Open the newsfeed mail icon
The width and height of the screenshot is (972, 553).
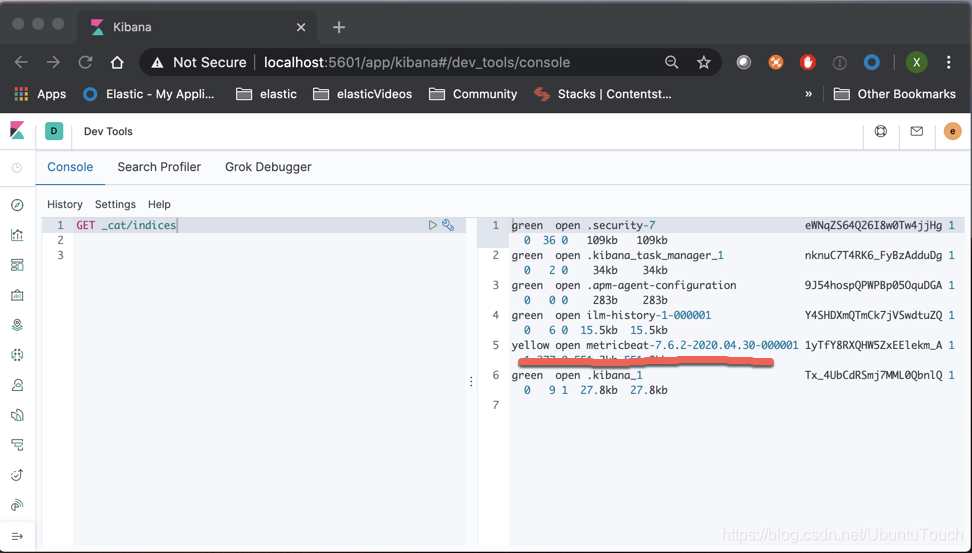[x=916, y=131]
